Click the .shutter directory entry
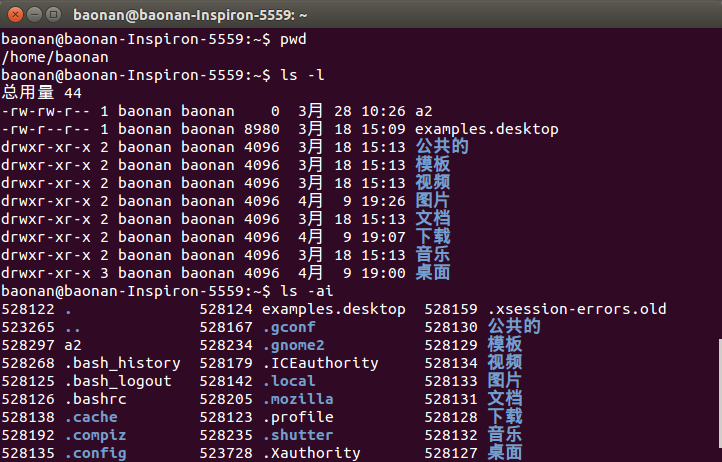Image resolution: width=722 pixels, height=462 pixels. [x=298, y=435]
